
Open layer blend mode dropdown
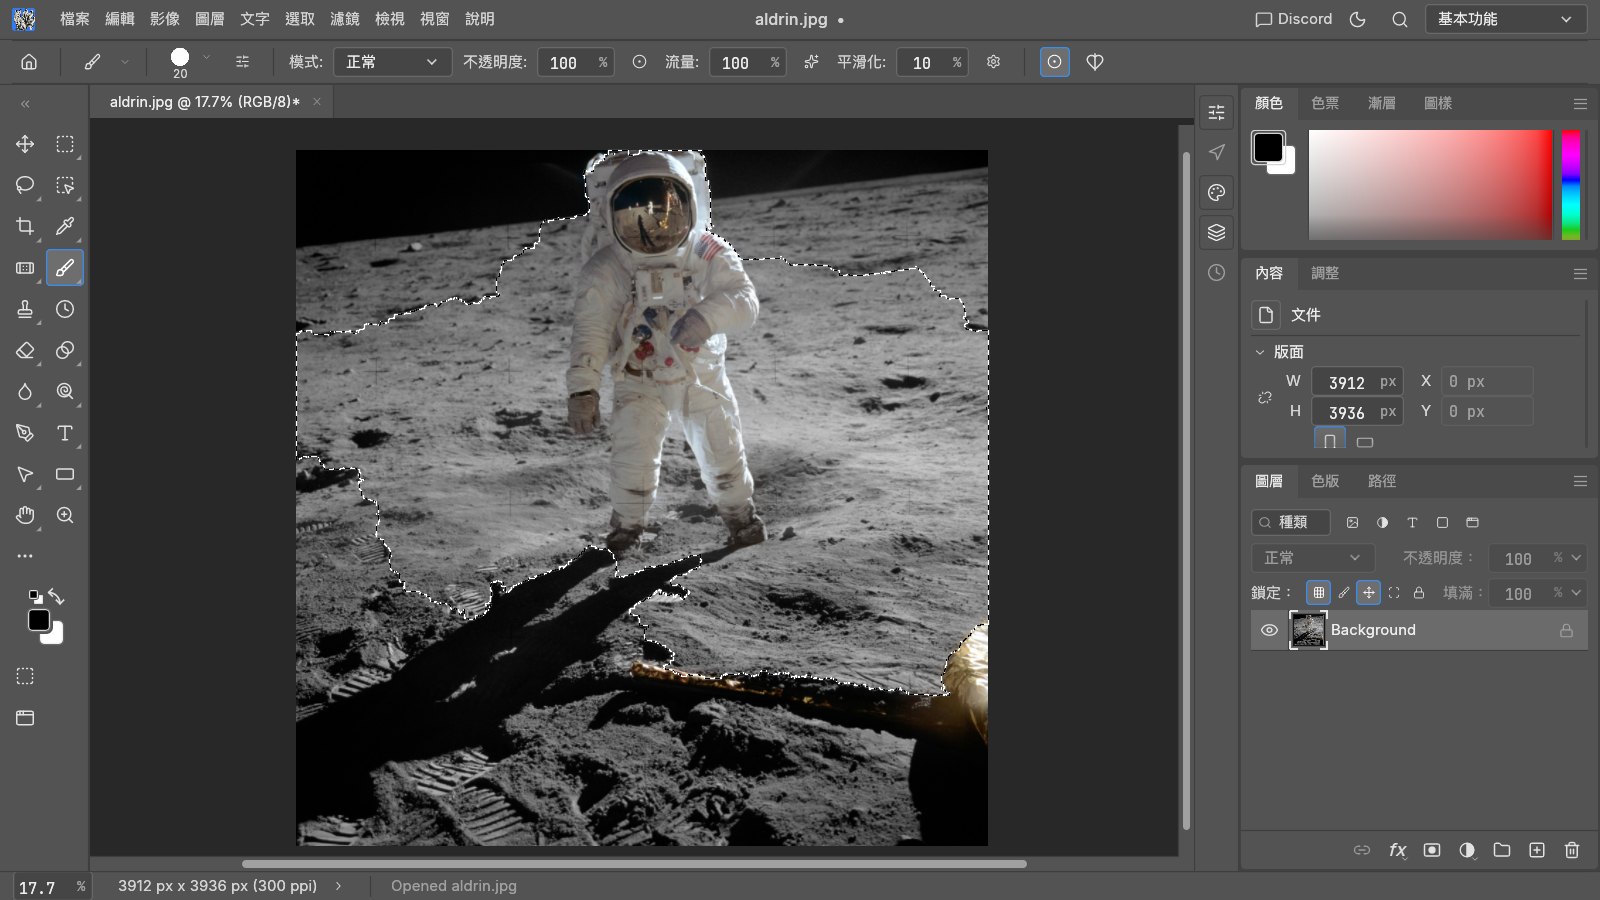pyautogui.click(x=1312, y=558)
